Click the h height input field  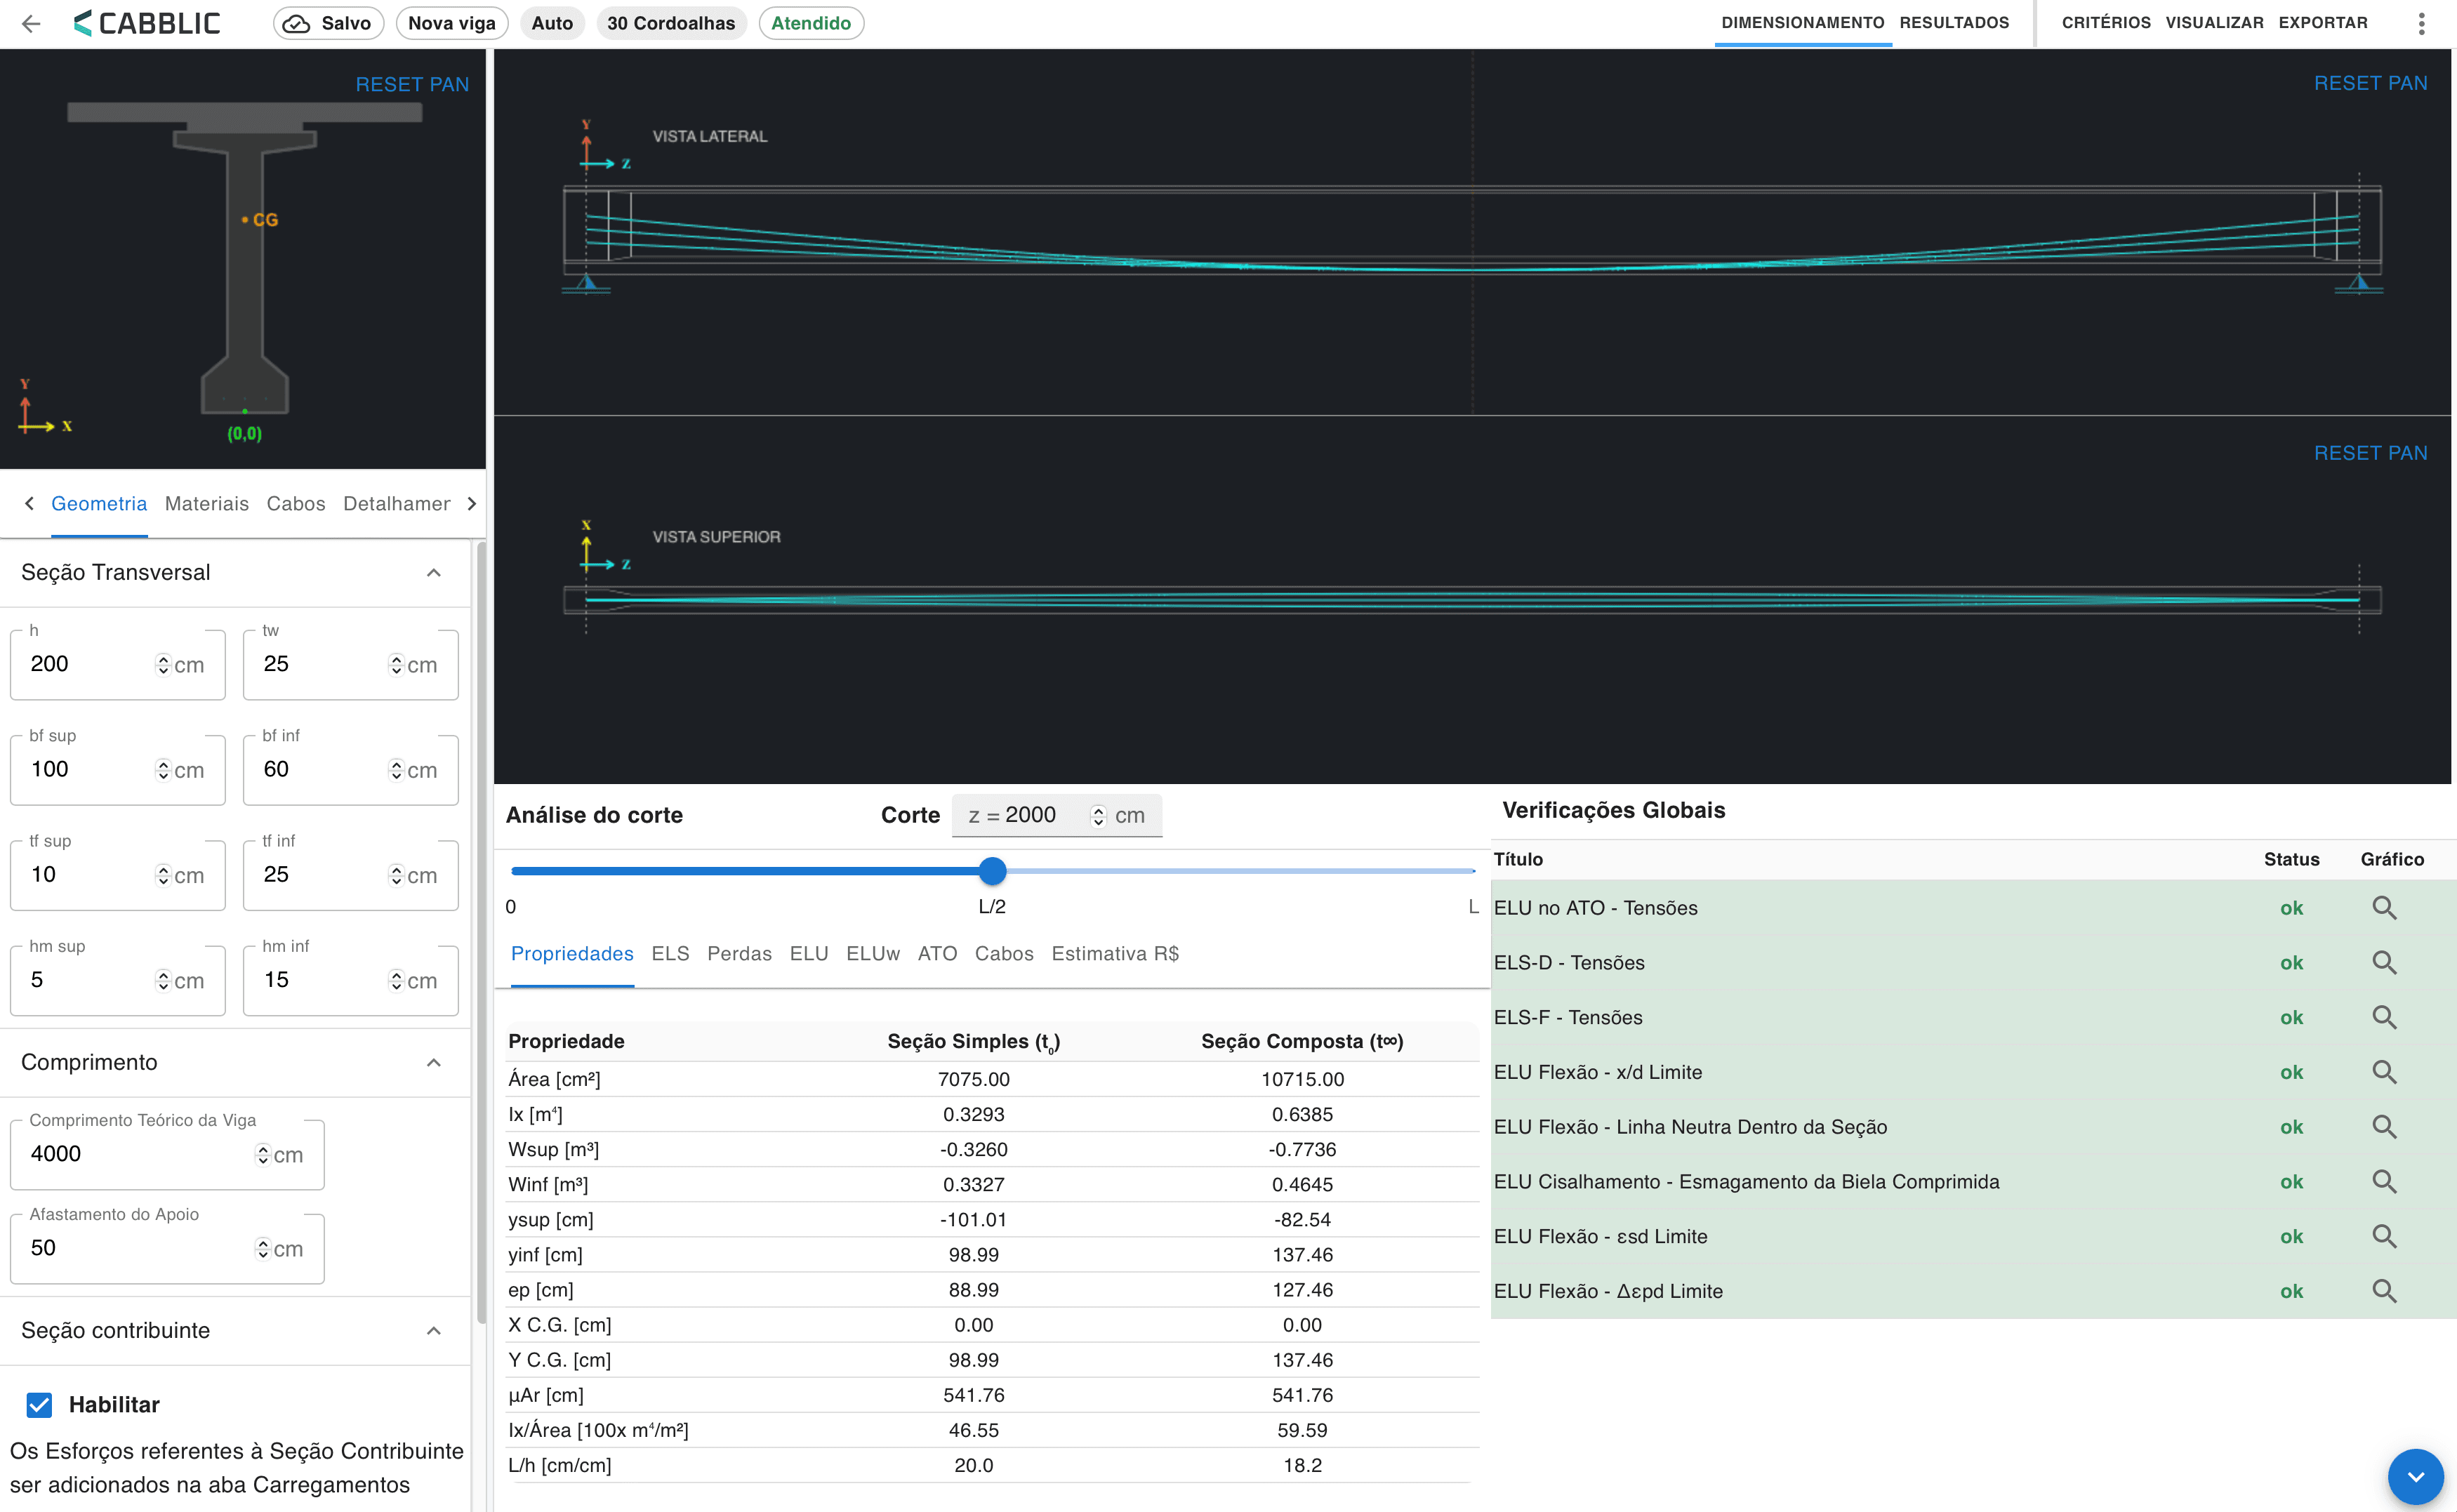(x=118, y=665)
